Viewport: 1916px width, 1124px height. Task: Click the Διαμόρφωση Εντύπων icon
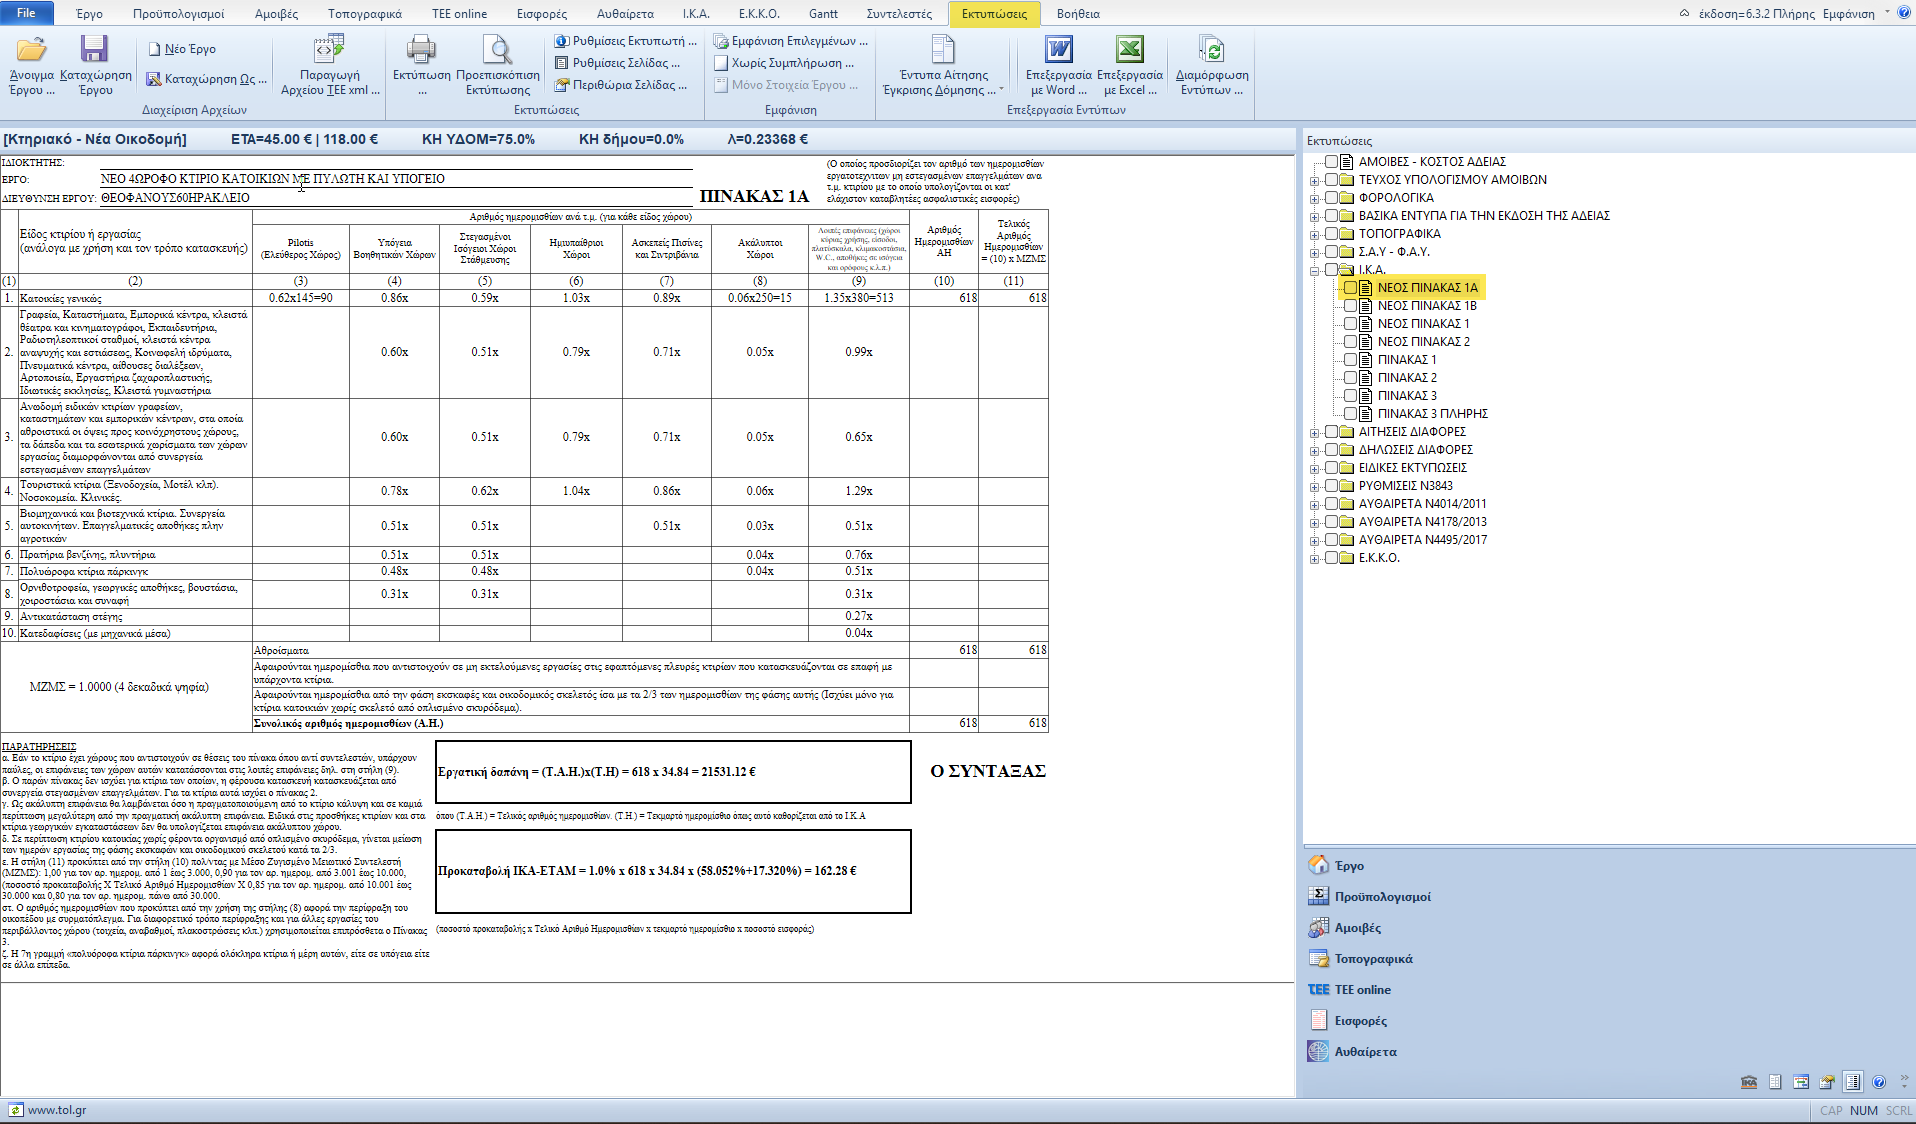click(x=1211, y=50)
